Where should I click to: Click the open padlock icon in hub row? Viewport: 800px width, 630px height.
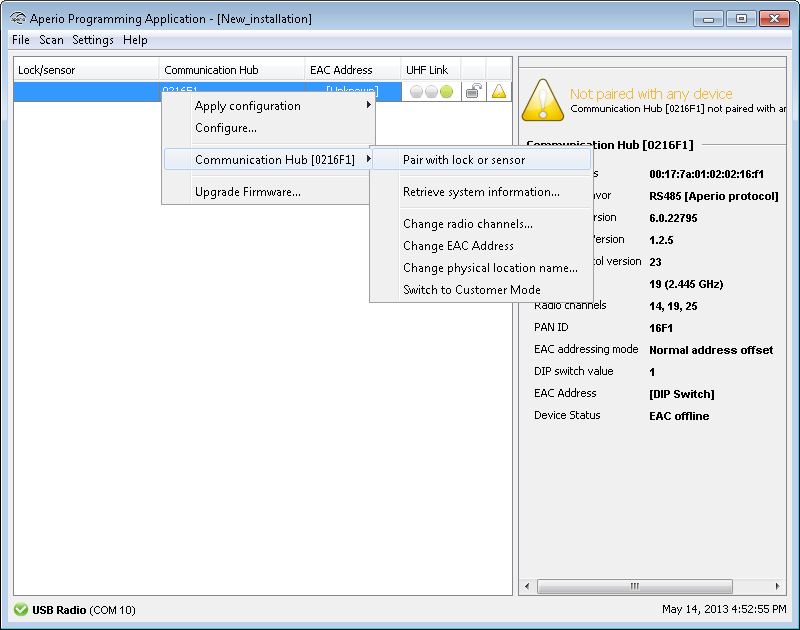tap(473, 91)
